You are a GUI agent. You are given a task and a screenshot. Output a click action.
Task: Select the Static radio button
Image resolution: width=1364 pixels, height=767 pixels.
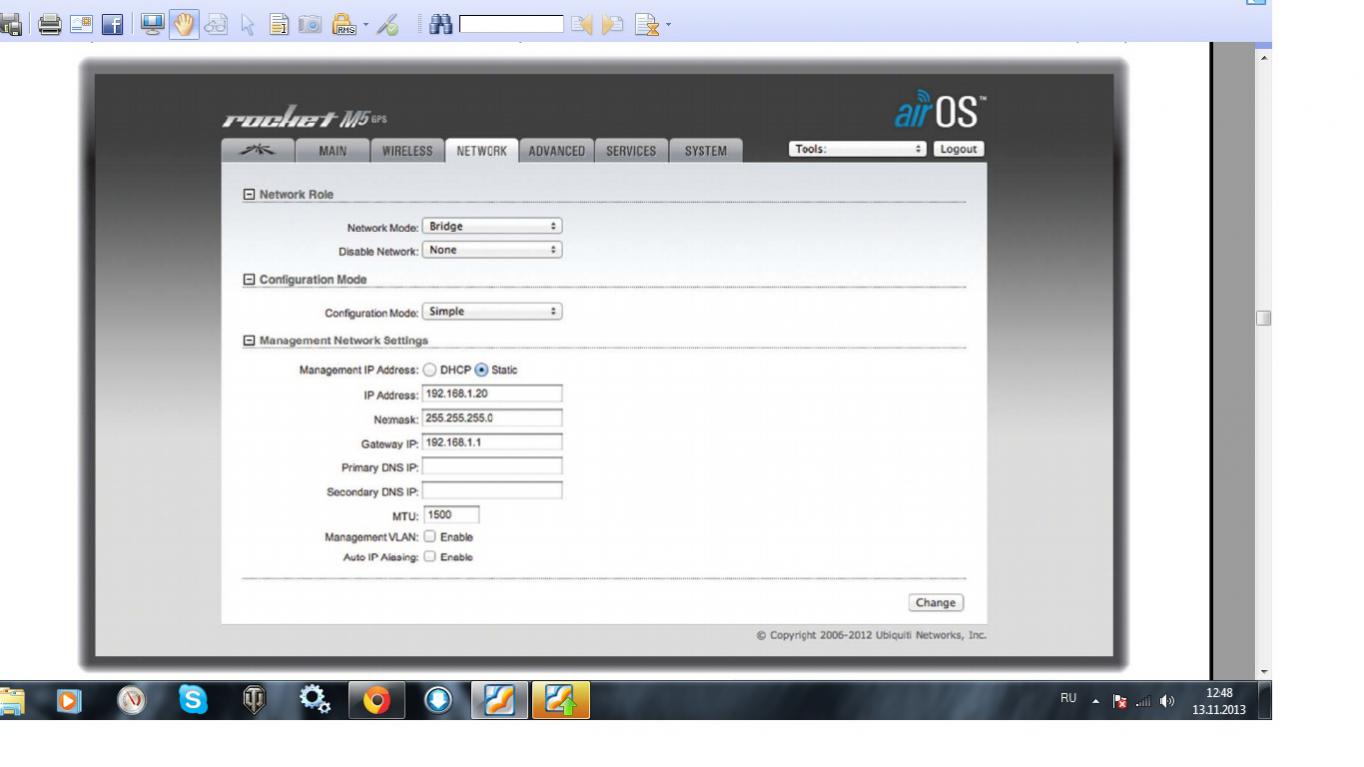click(x=481, y=370)
